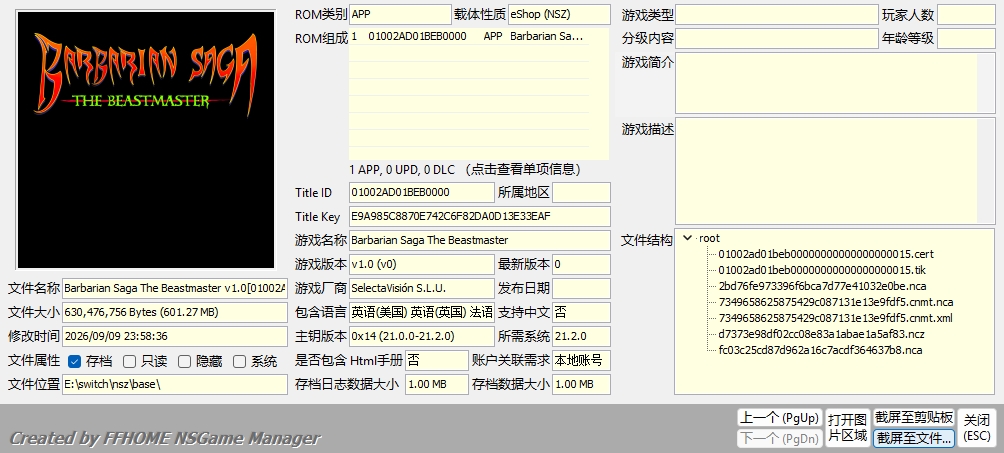This screenshot has height=453, width=1004.
Task: Click the Barbarian Saga cover thumbnail
Action: coord(146,140)
